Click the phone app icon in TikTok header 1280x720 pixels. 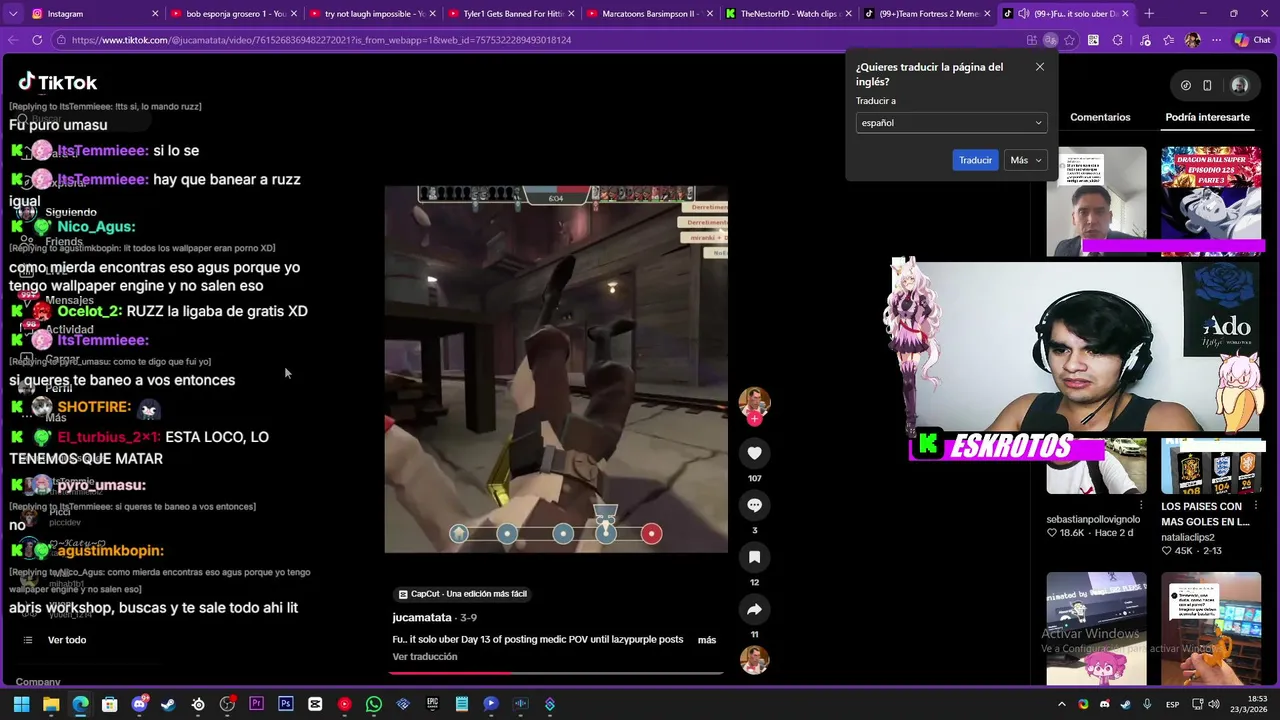tap(1207, 85)
